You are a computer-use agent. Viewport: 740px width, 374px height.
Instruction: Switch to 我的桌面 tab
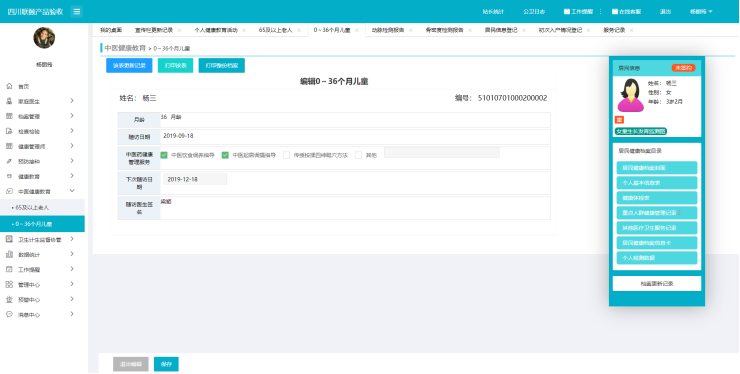(x=111, y=30)
